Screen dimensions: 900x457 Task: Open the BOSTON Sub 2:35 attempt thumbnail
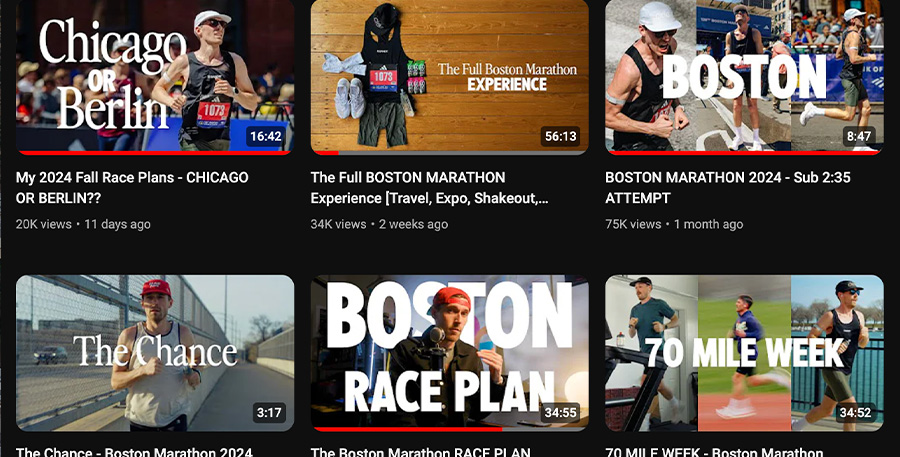click(744, 77)
